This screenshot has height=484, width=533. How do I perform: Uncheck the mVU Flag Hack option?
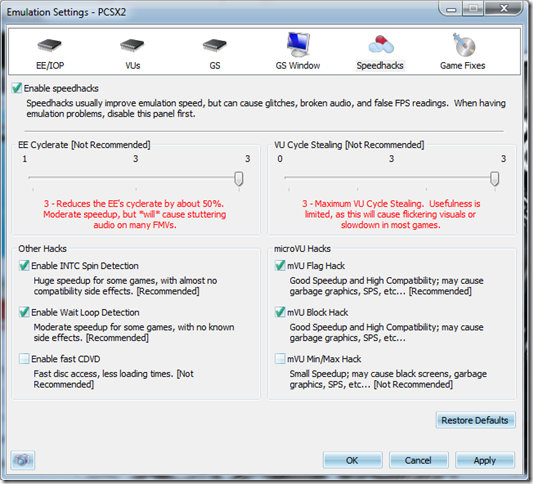point(280,265)
